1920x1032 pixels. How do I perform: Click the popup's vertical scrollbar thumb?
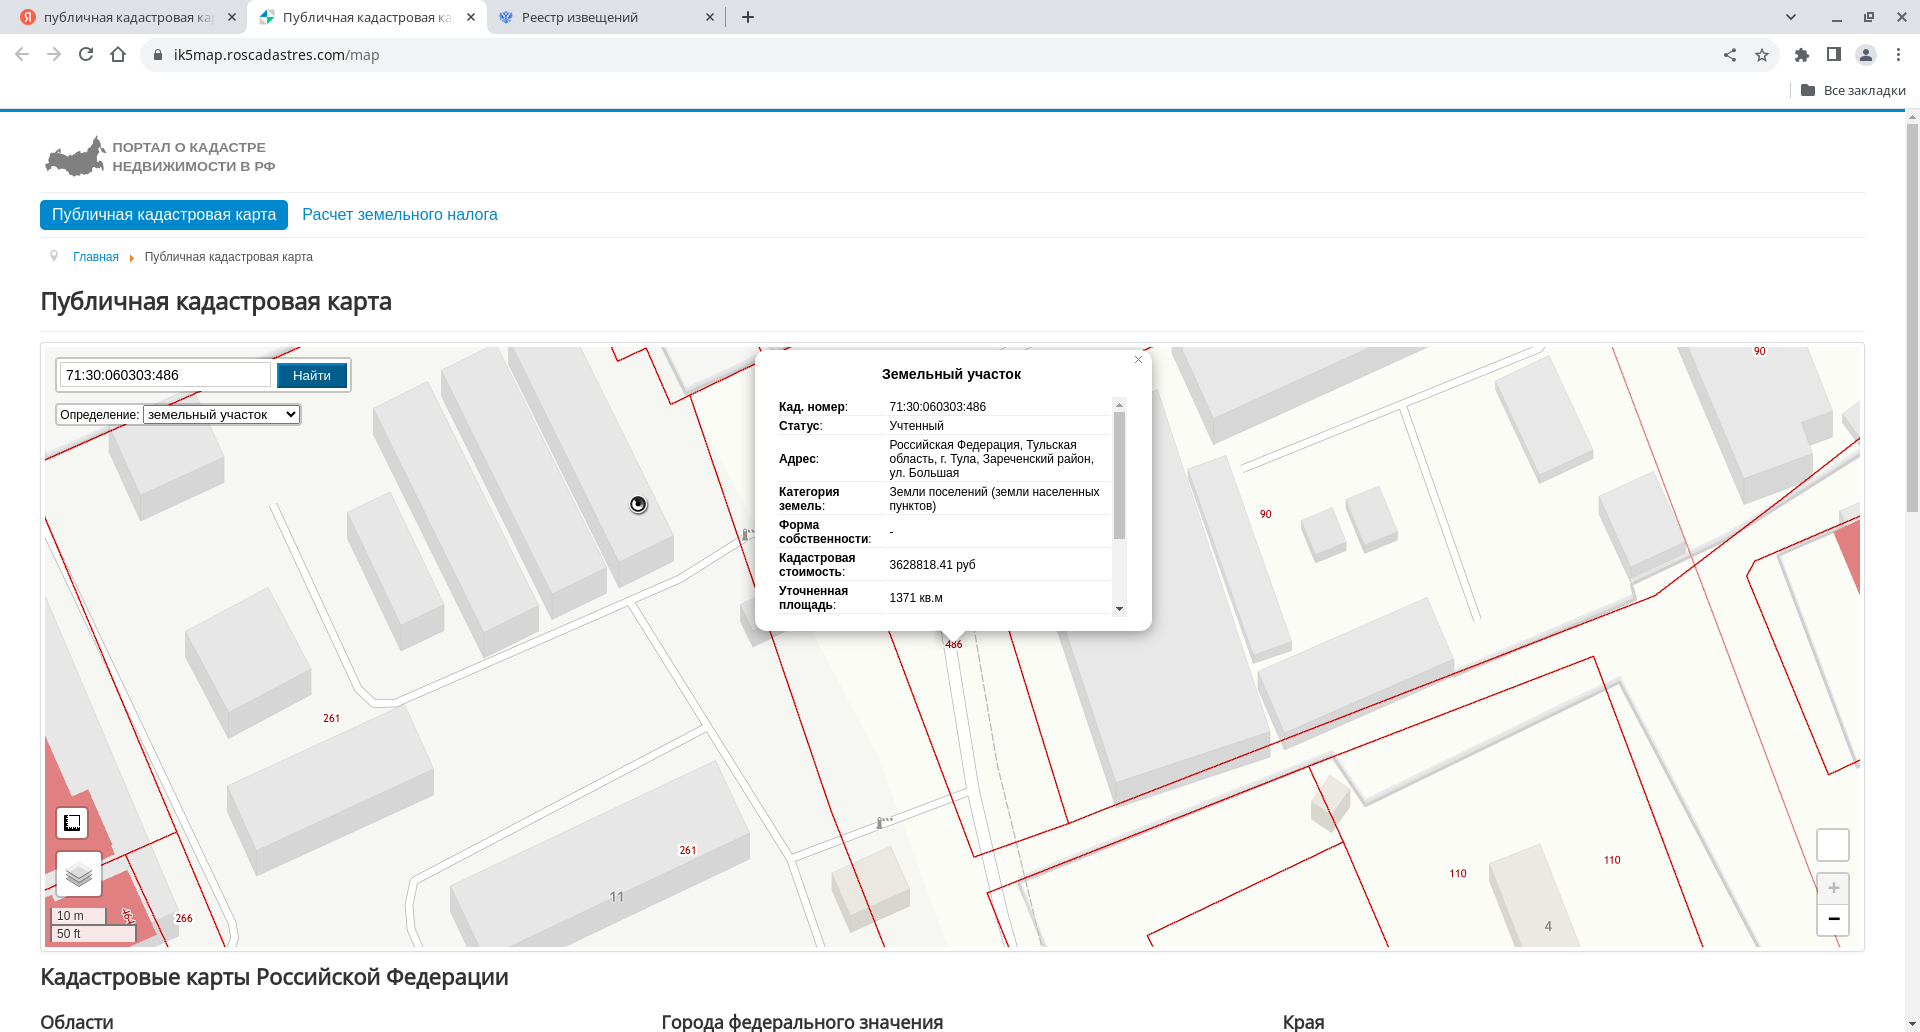click(x=1120, y=476)
